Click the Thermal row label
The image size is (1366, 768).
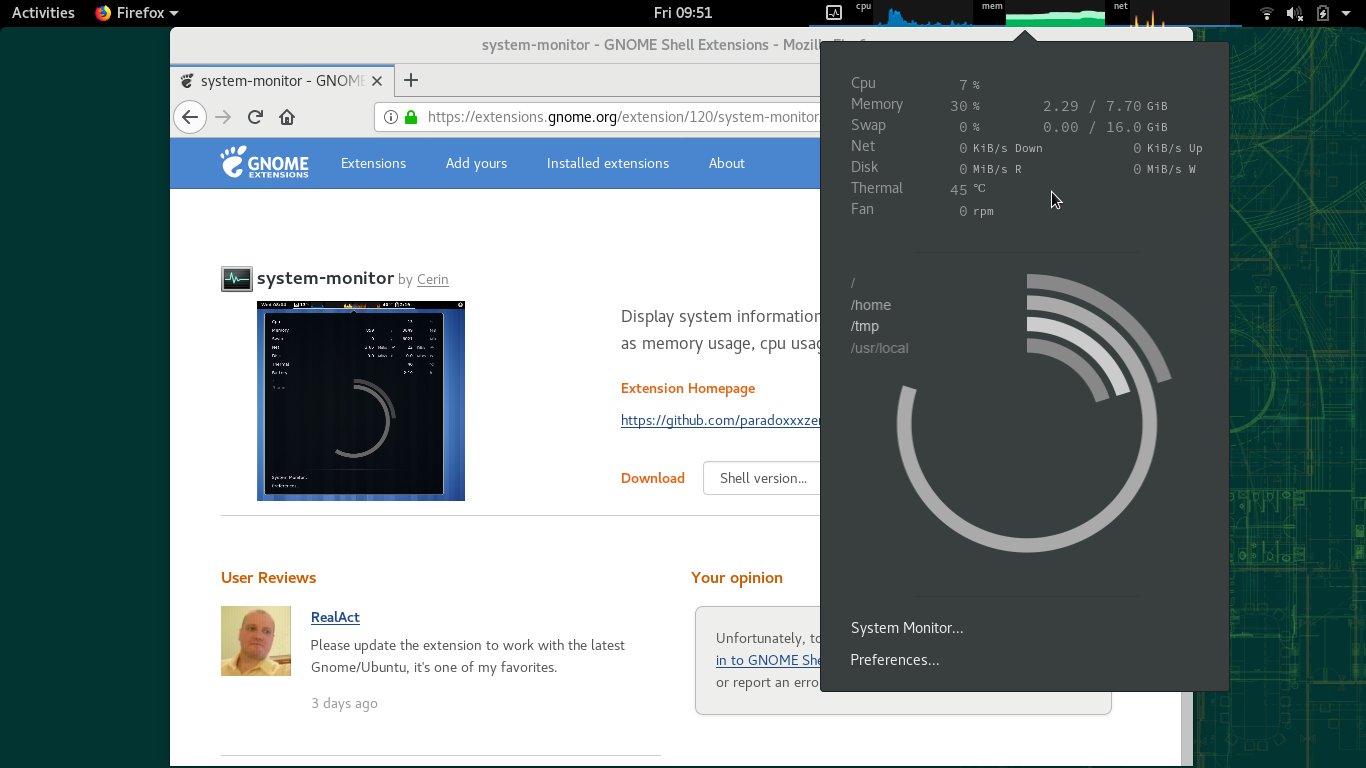pyautogui.click(x=877, y=188)
